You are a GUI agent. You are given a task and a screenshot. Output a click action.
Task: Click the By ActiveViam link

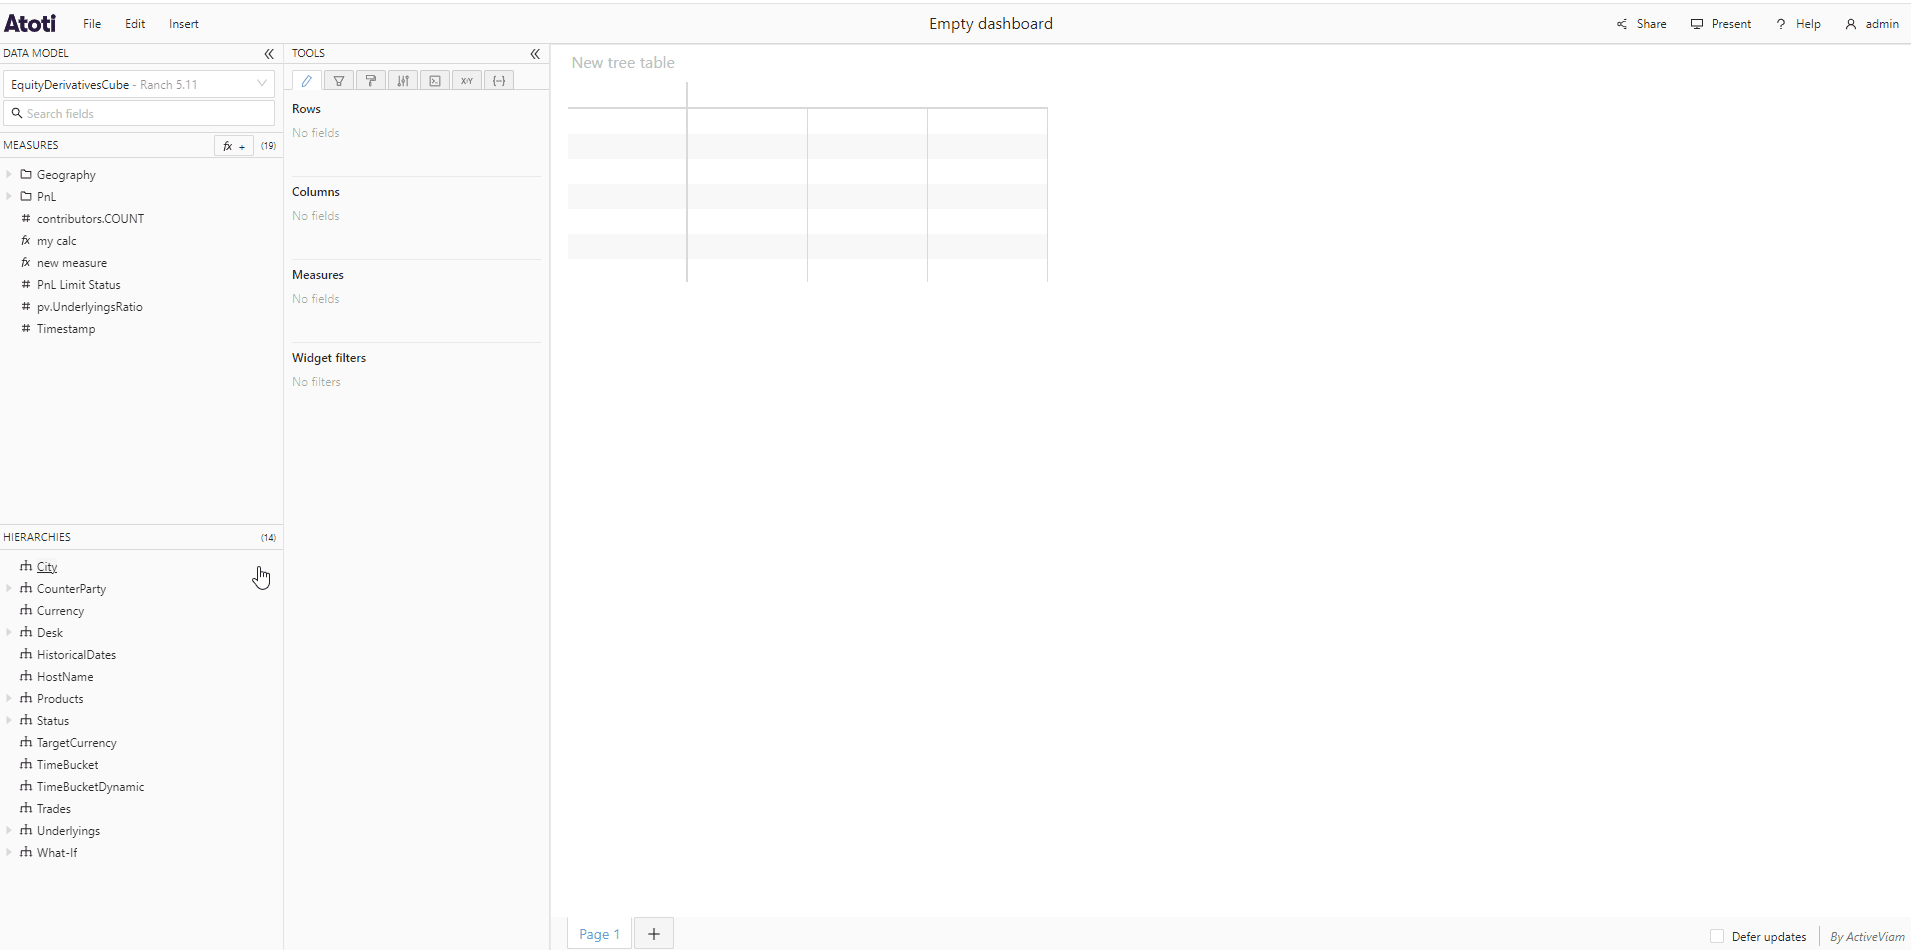pos(1867,937)
